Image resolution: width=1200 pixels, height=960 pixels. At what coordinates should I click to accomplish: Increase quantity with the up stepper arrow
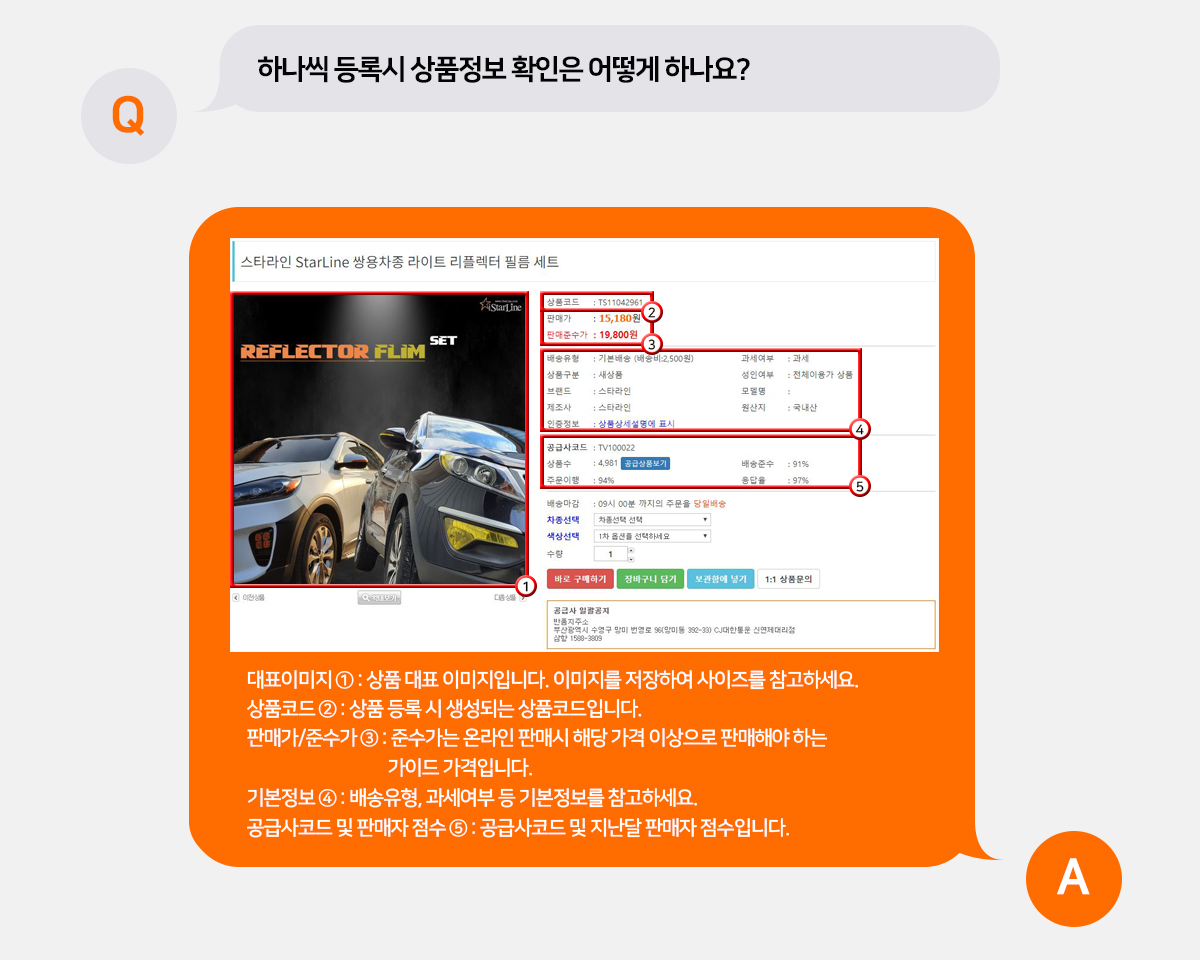631,550
